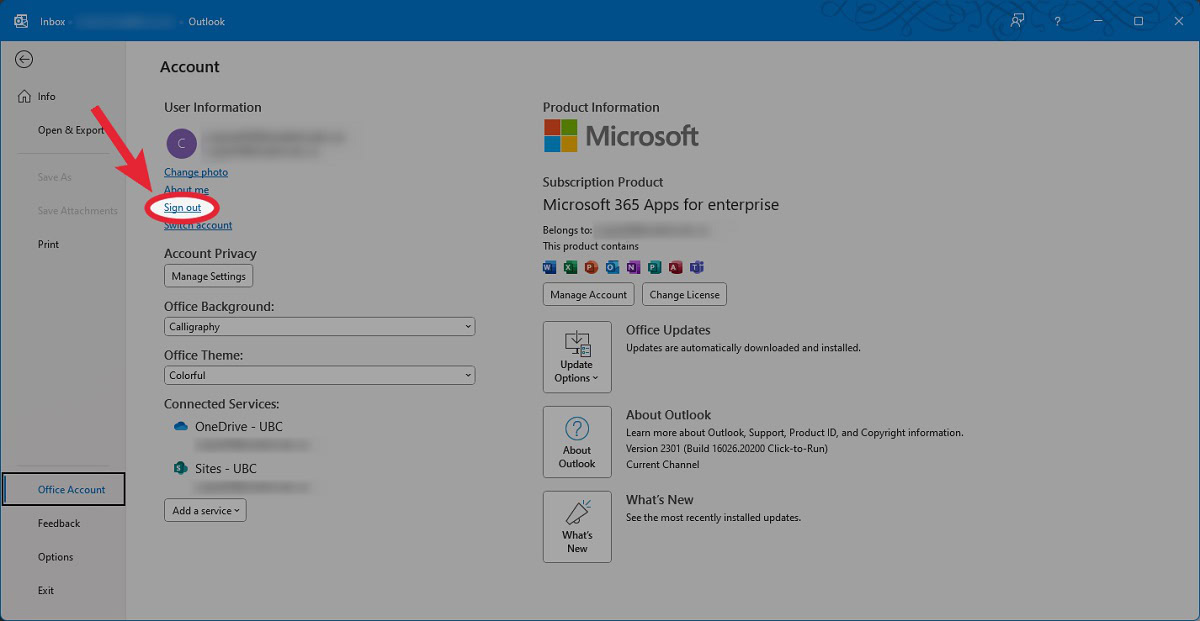This screenshot has width=1200, height=621.
Task: Go to Options in the sidebar
Action: [x=56, y=557]
